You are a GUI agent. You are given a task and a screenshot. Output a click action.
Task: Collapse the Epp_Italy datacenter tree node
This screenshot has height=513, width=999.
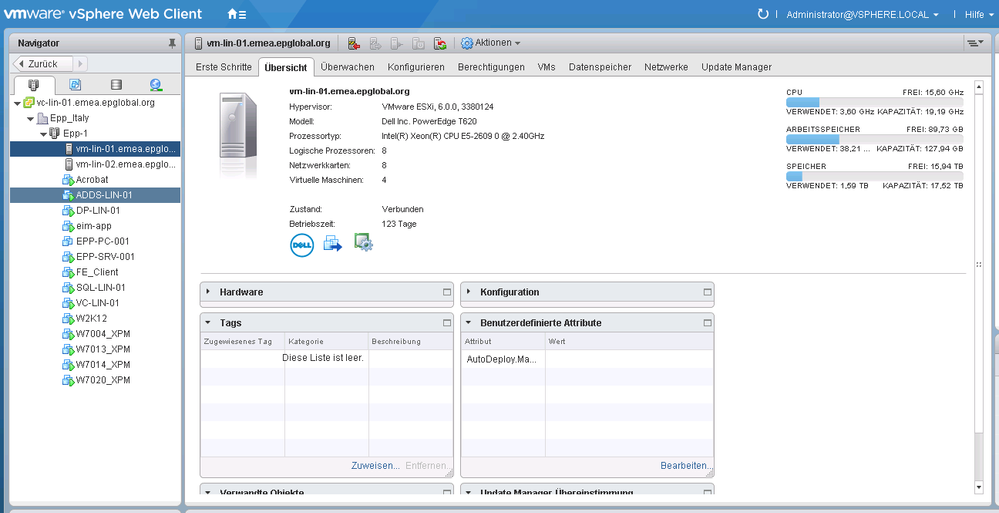point(29,118)
